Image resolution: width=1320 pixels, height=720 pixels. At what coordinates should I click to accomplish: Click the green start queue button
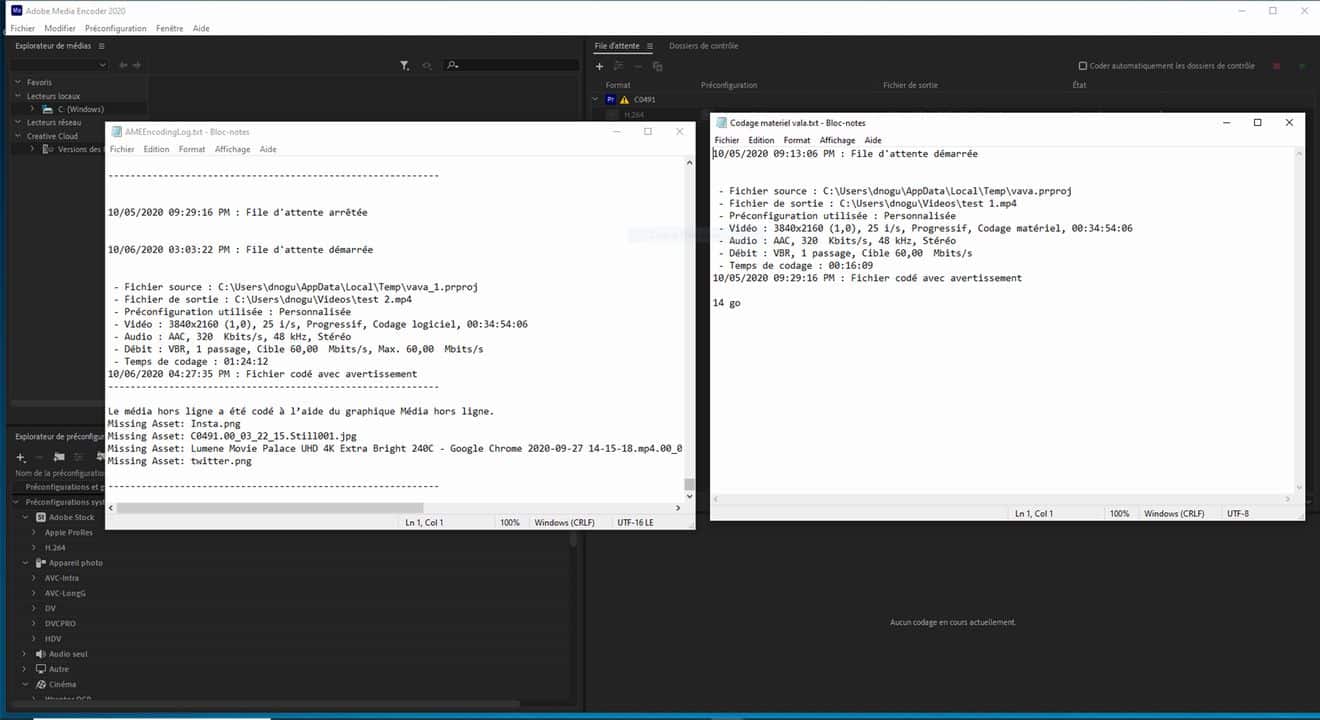[1301, 66]
